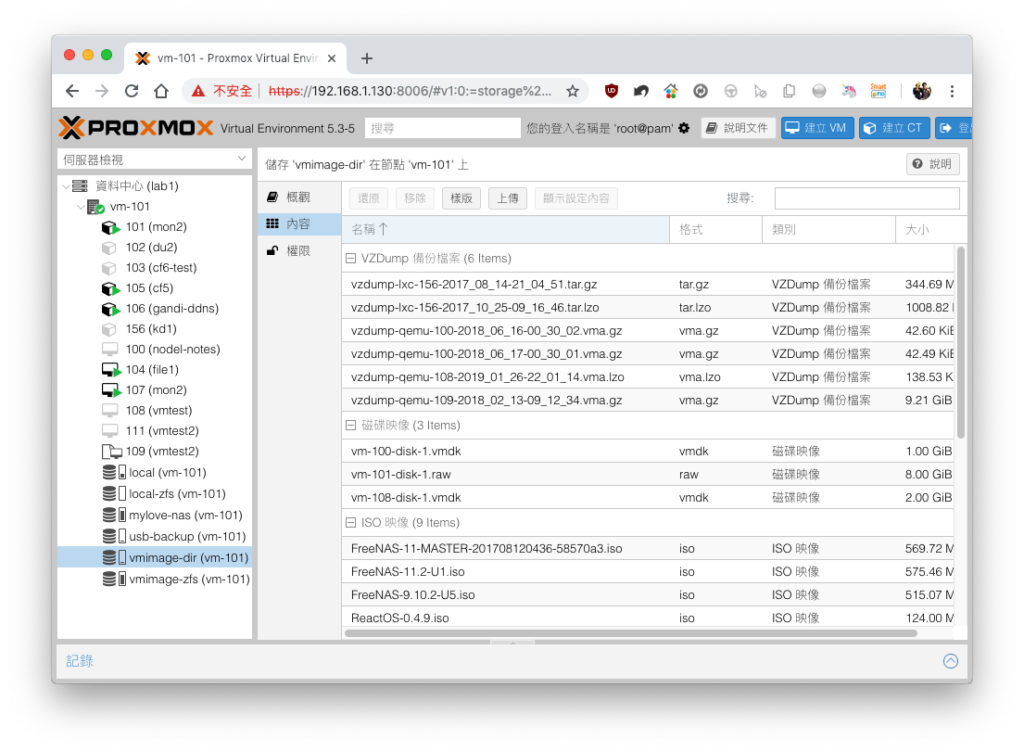Viewport: 1024px width, 752px height.
Task: Select FreeNAS-9.10.2-U5.iso row
Action: tap(648, 595)
